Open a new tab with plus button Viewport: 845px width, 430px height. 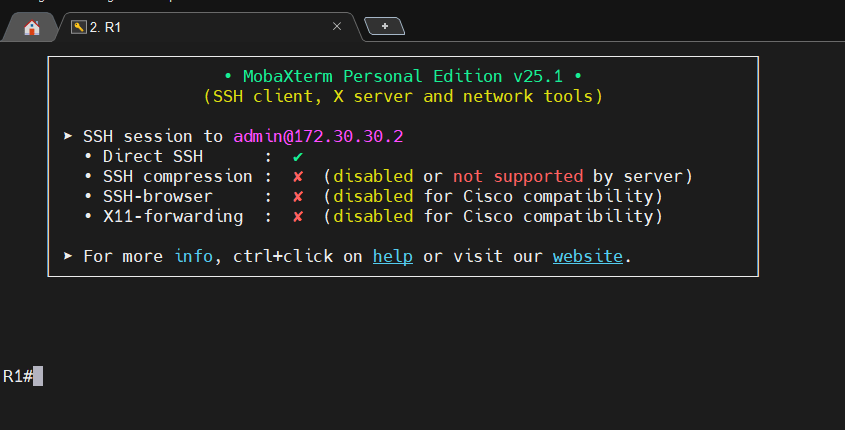pos(384,26)
